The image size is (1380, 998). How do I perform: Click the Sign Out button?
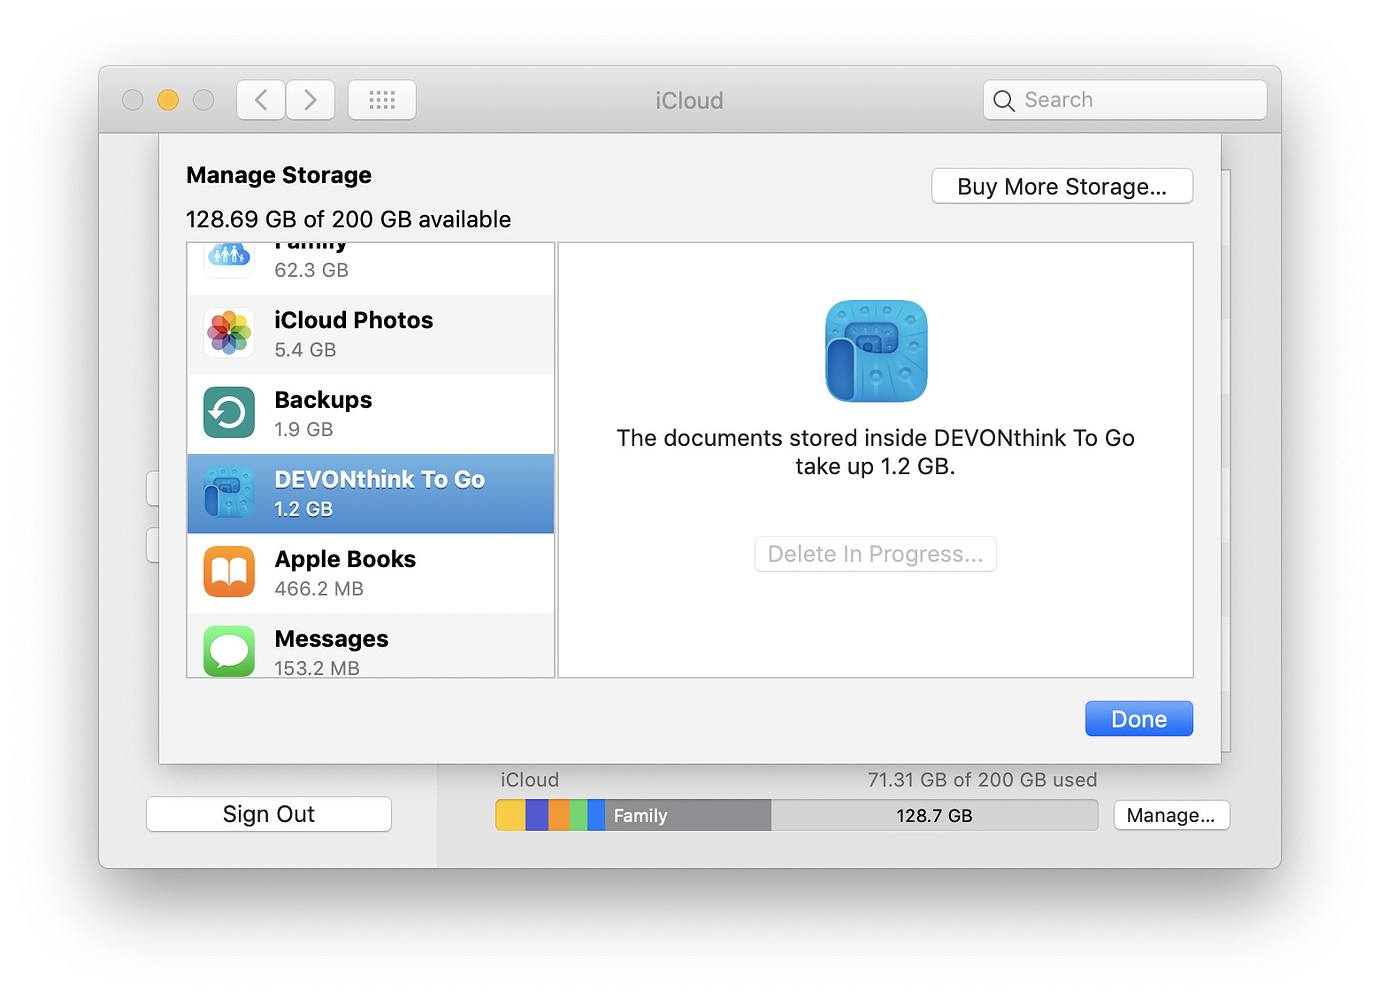click(269, 814)
